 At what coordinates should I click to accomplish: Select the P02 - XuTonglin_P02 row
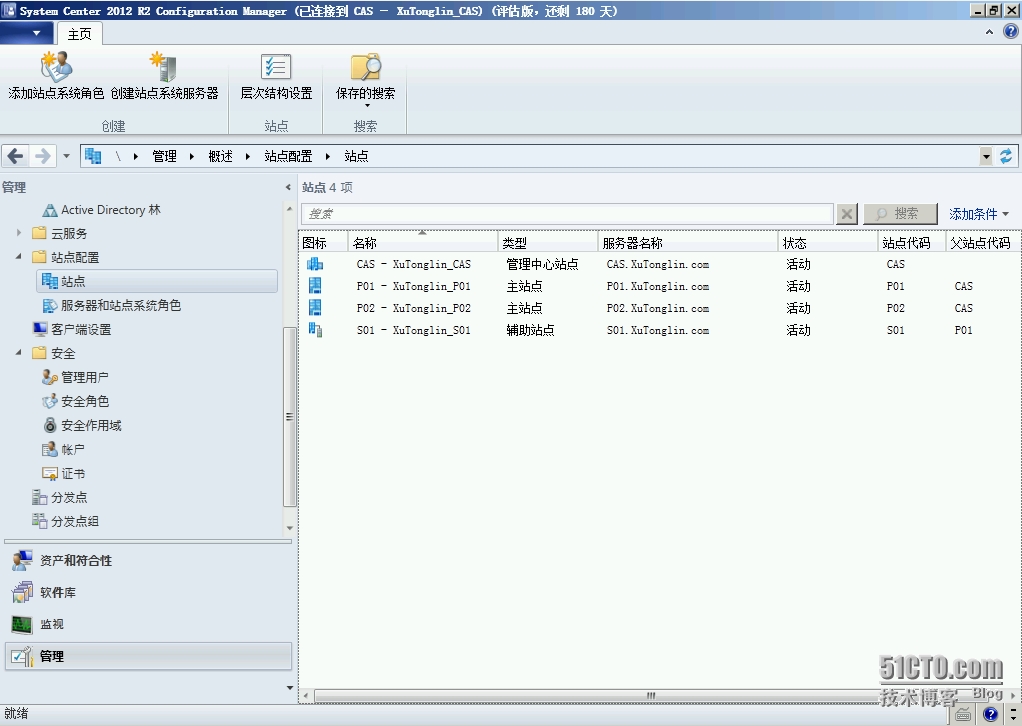(x=658, y=308)
